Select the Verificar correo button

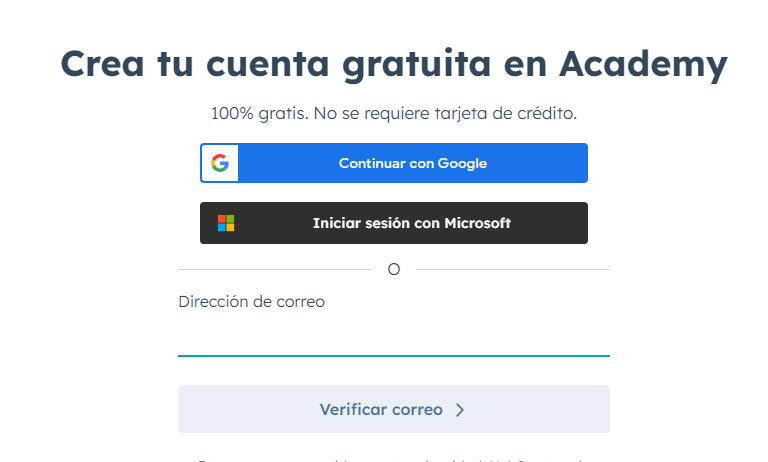click(394, 409)
